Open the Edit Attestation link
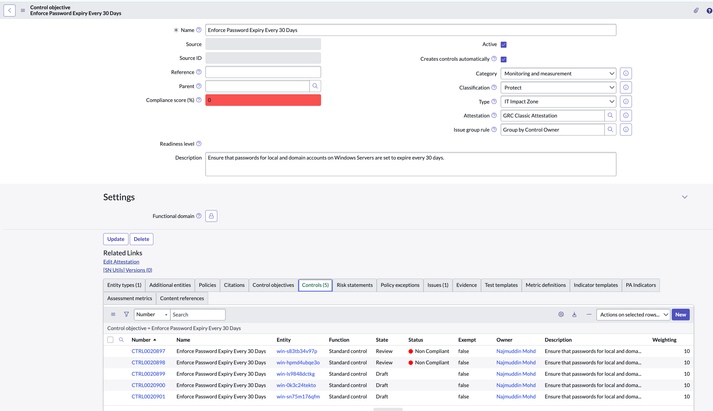The width and height of the screenshot is (713, 411). (x=121, y=262)
